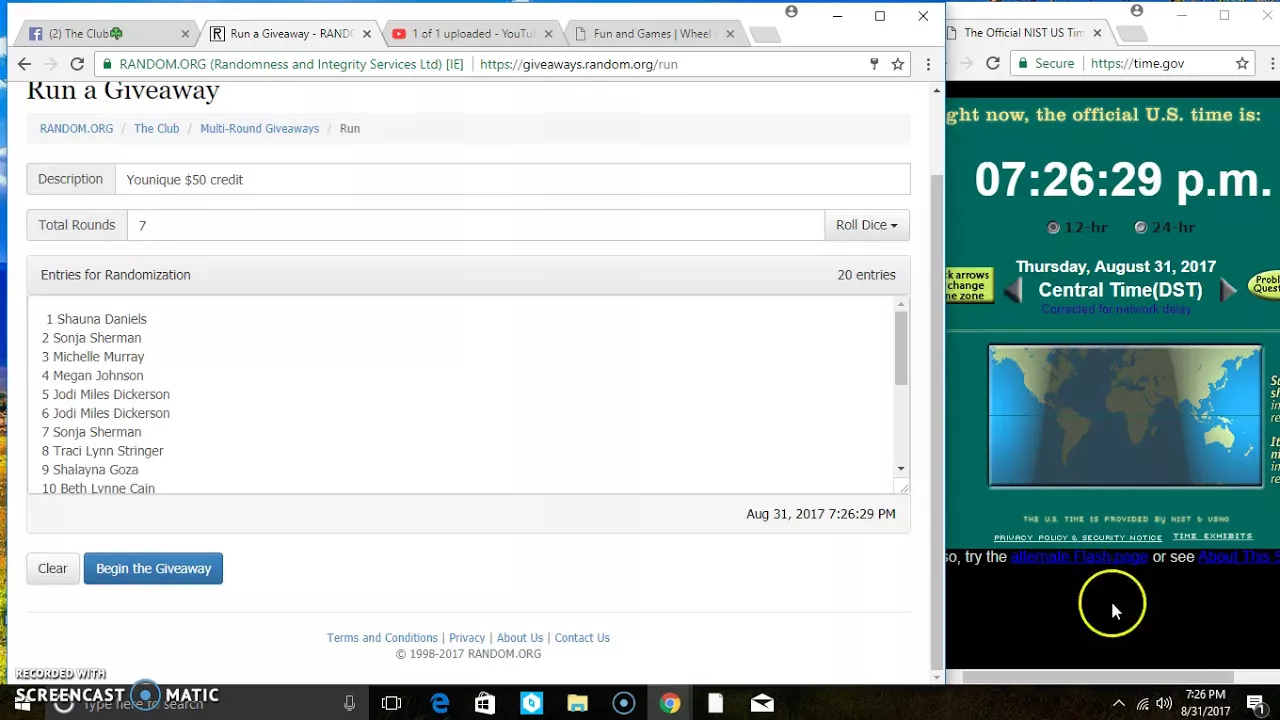Click entry '8 Traci Lynn Stringer'
The image size is (1280, 720).
point(102,450)
